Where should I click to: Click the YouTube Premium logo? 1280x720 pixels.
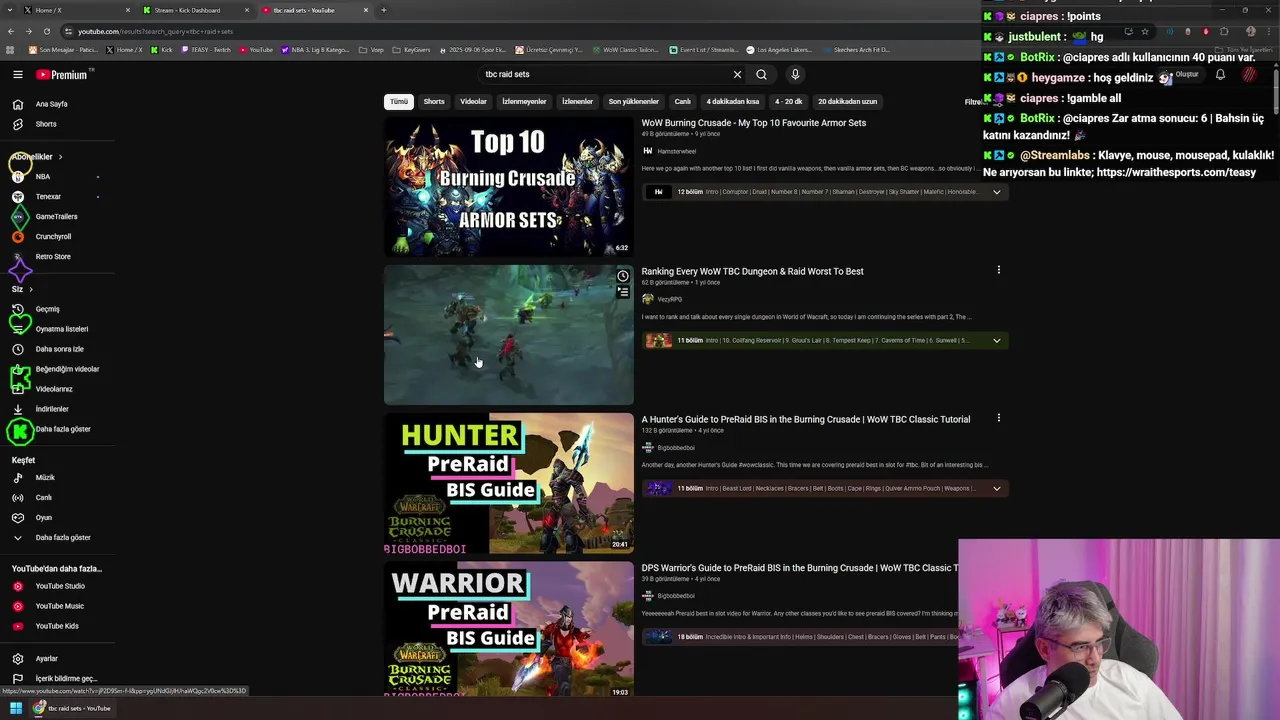pyautogui.click(x=63, y=74)
